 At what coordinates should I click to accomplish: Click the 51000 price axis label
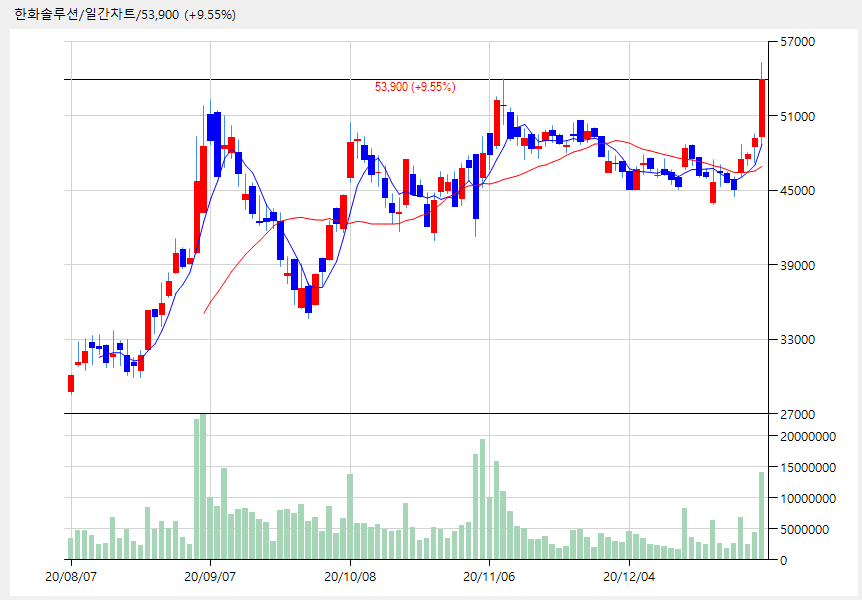(x=798, y=117)
